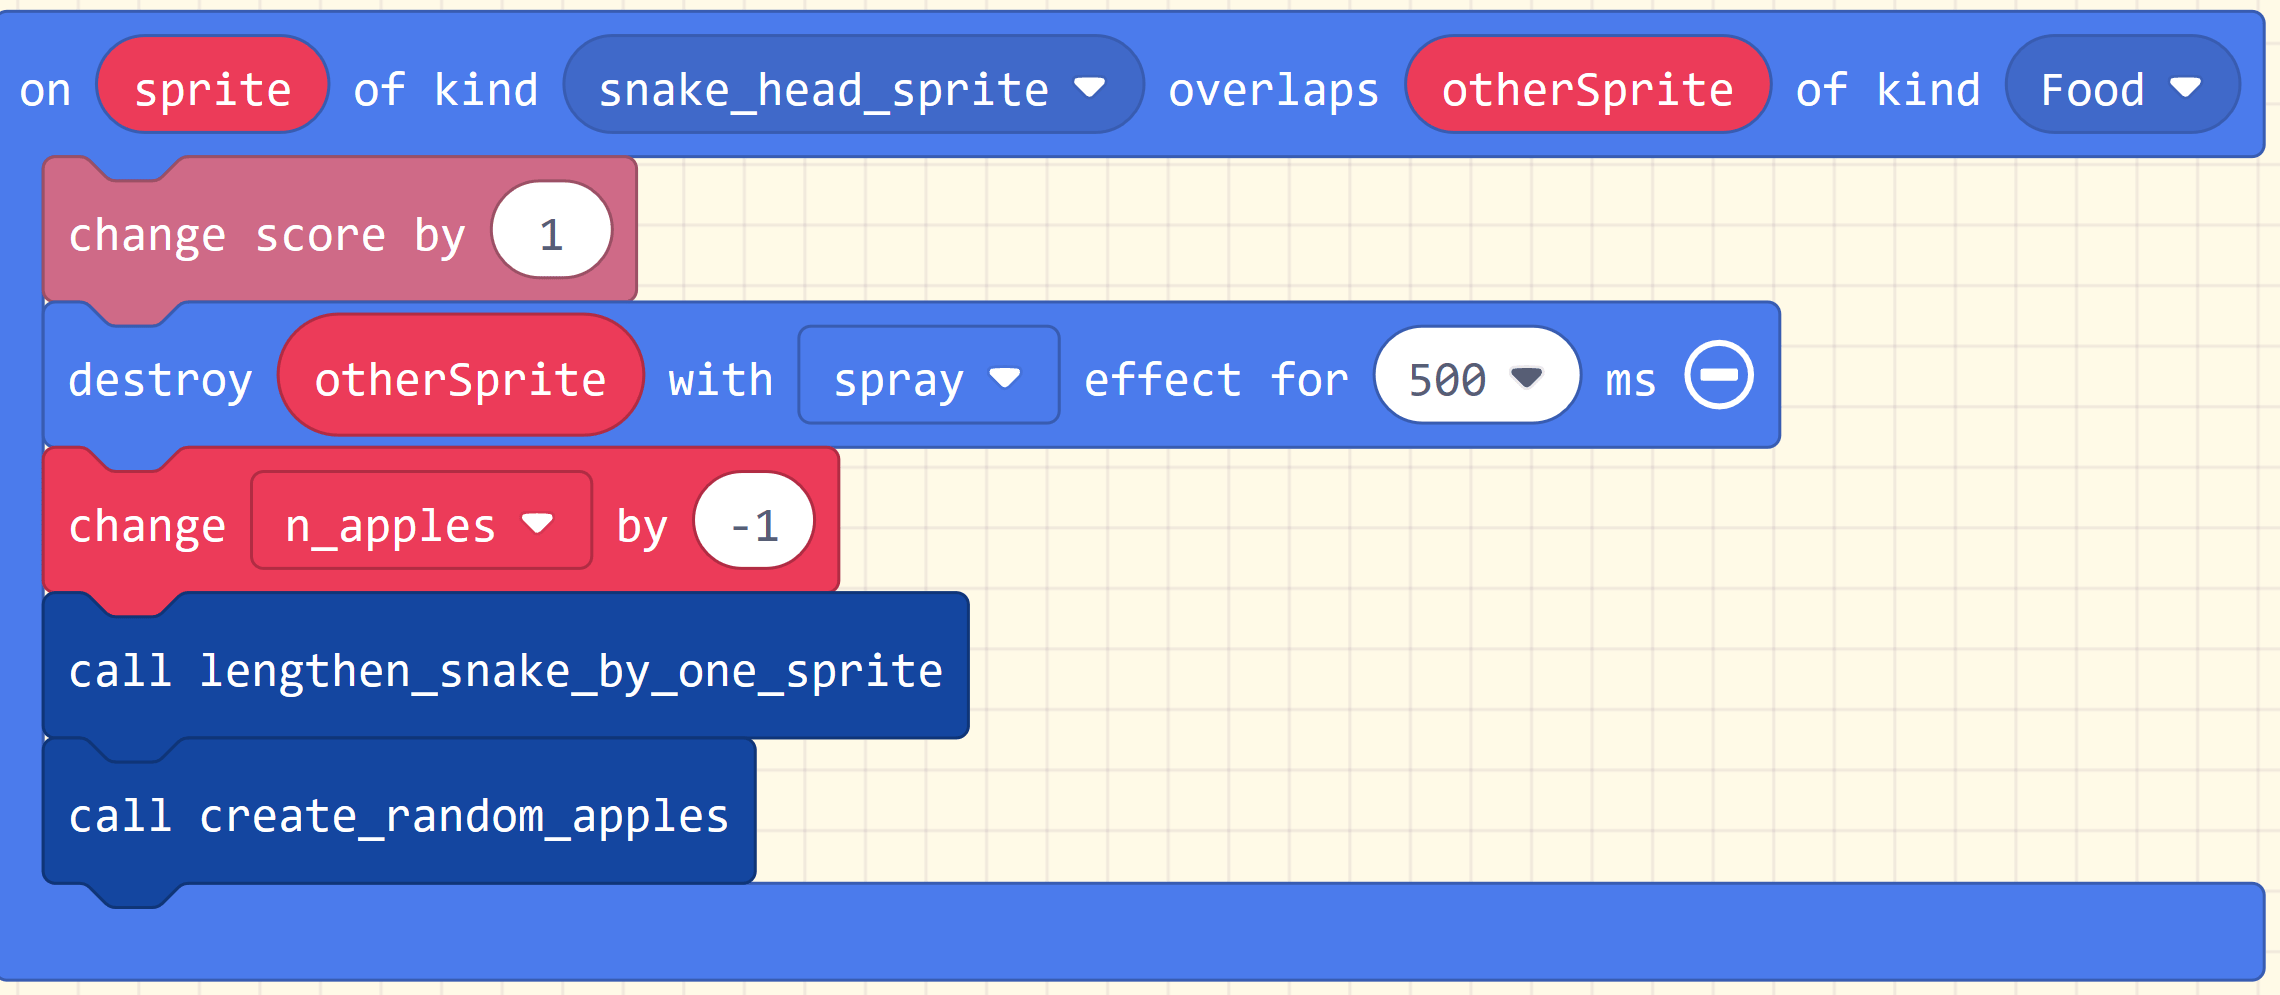Select the sprite variable in the event header
This screenshot has height=995, width=2280.
[213, 85]
